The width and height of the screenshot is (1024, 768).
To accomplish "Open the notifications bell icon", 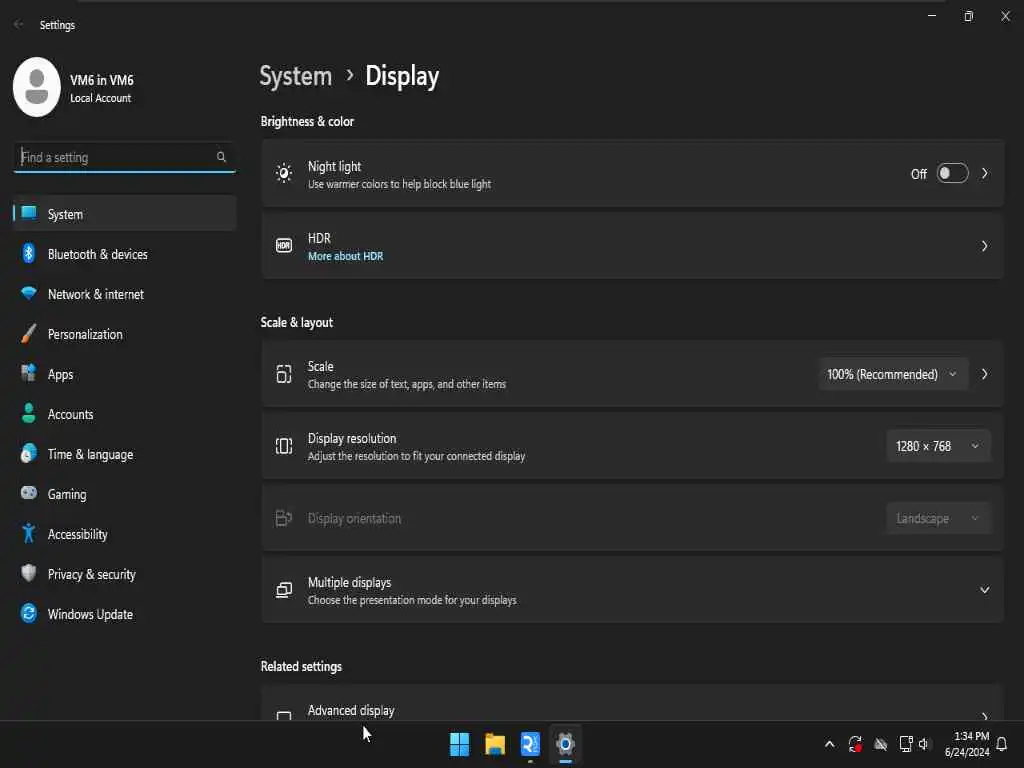I will point(1002,744).
